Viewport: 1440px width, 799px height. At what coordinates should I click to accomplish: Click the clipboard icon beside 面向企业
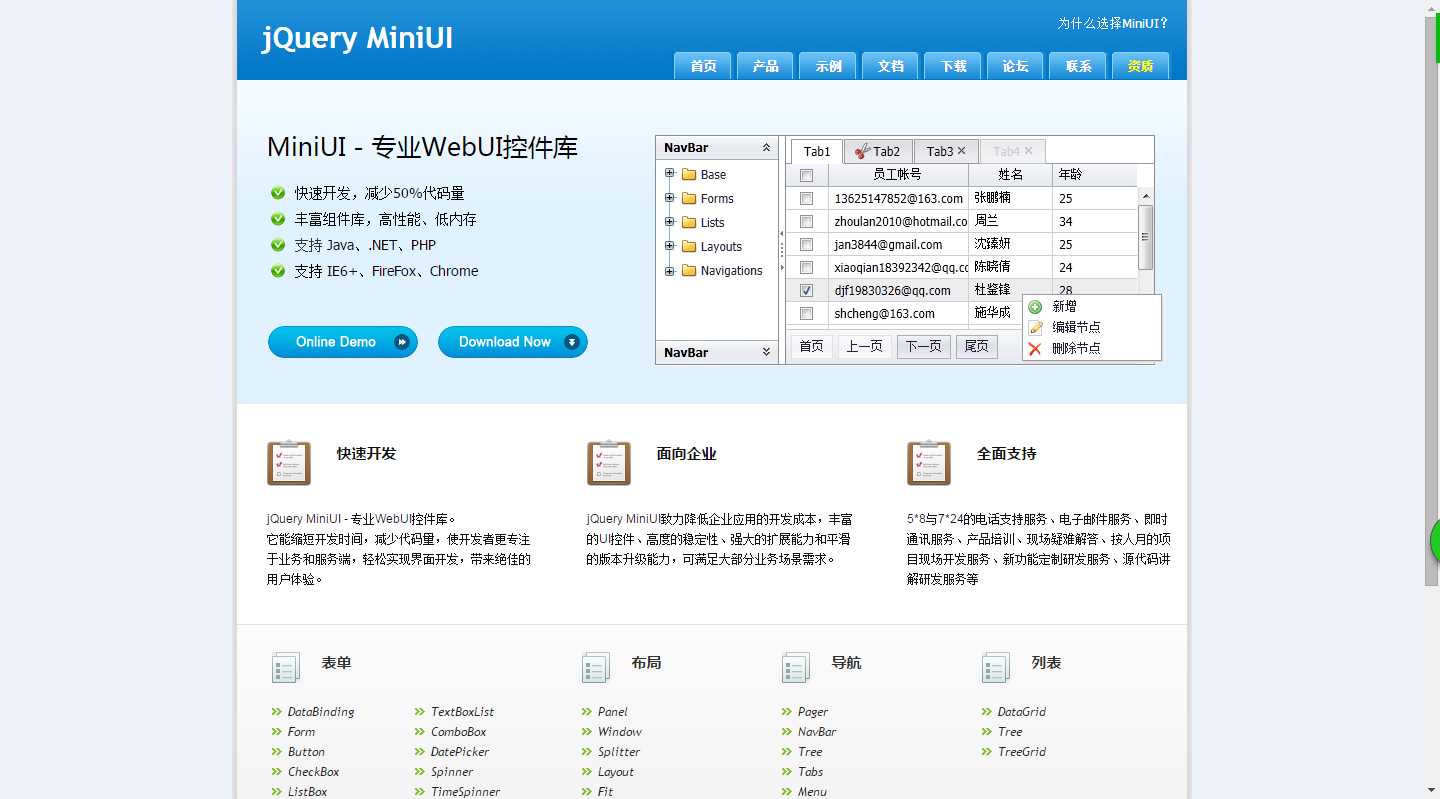(x=609, y=463)
